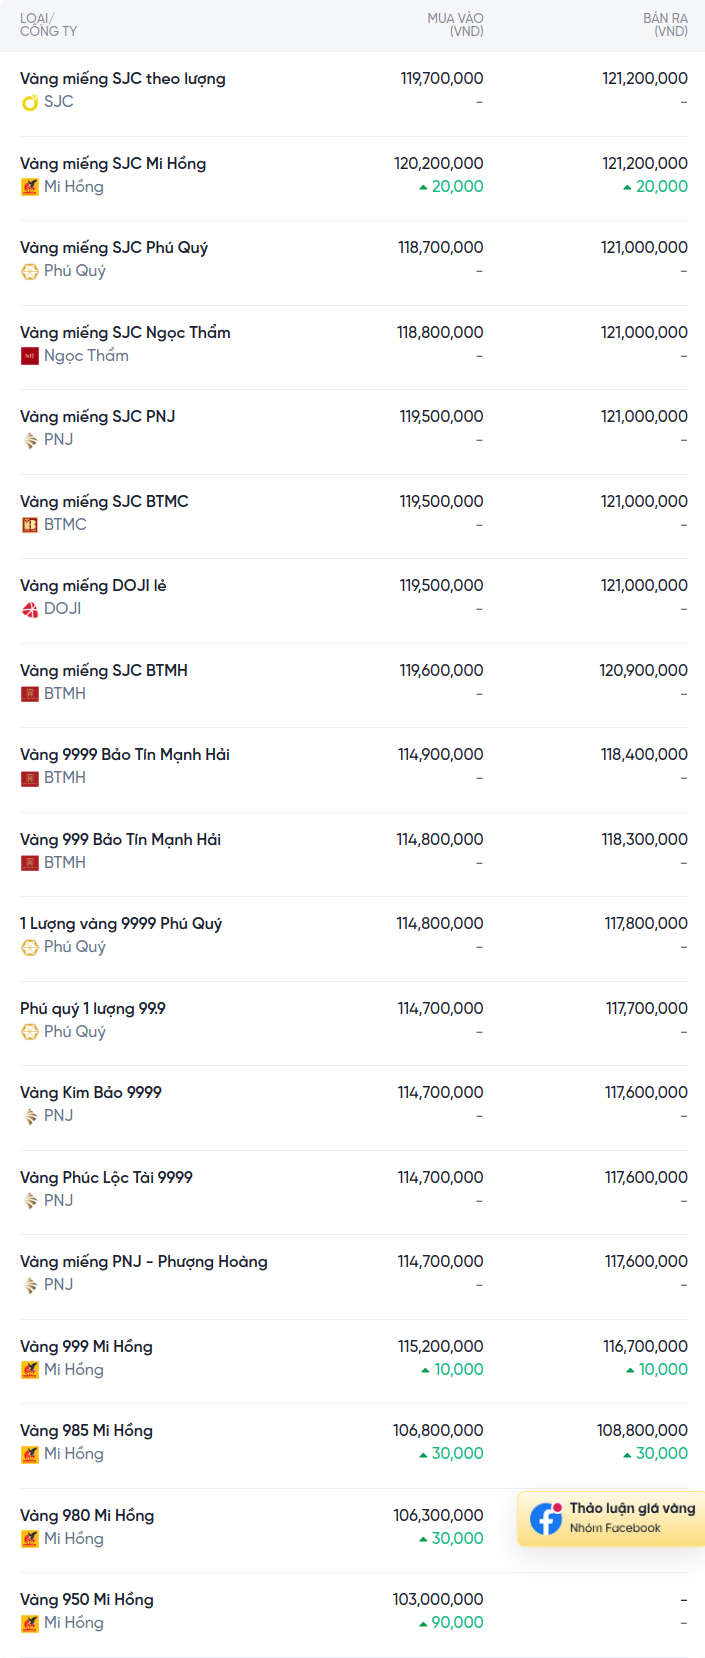Click the Mi Hồng logo under Vàng miếng SJC Mi Hồng

pyautogui.click(x=30, y=187)
